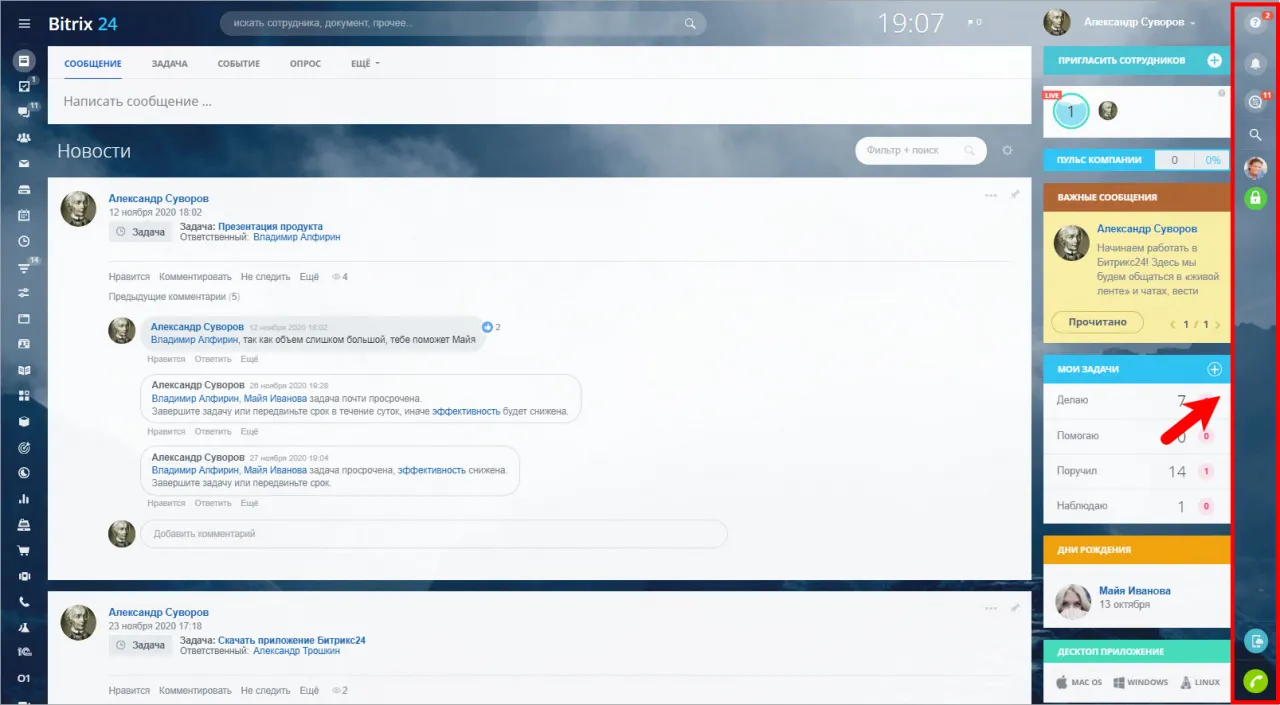
Task: Open the shopping cart icon in left sidebar
Action: [x=24, y=550]
